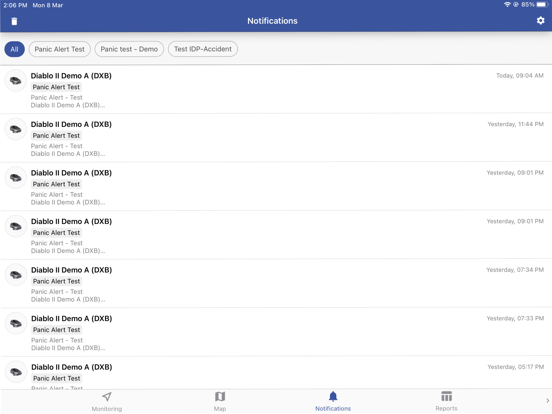Click car icon of Yesterday 11:44 PM notification
This screenshot has height=414, width=552.
tap(15, 130)
